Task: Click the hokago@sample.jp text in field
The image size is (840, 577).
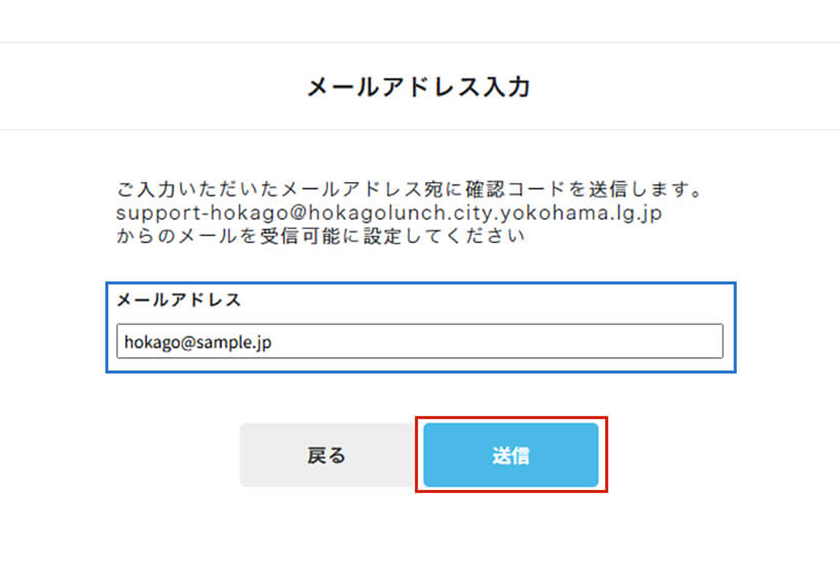Action: 198,342
